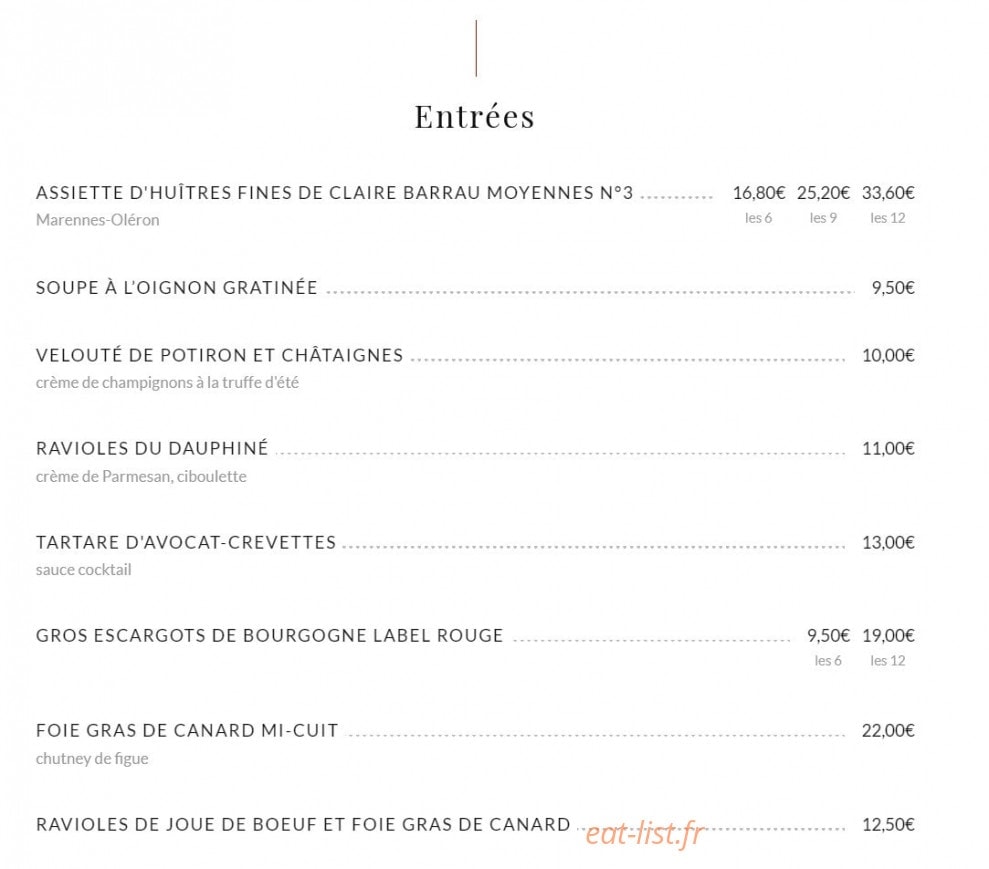Click the 11,00€ ravioles price

point(888,448)
